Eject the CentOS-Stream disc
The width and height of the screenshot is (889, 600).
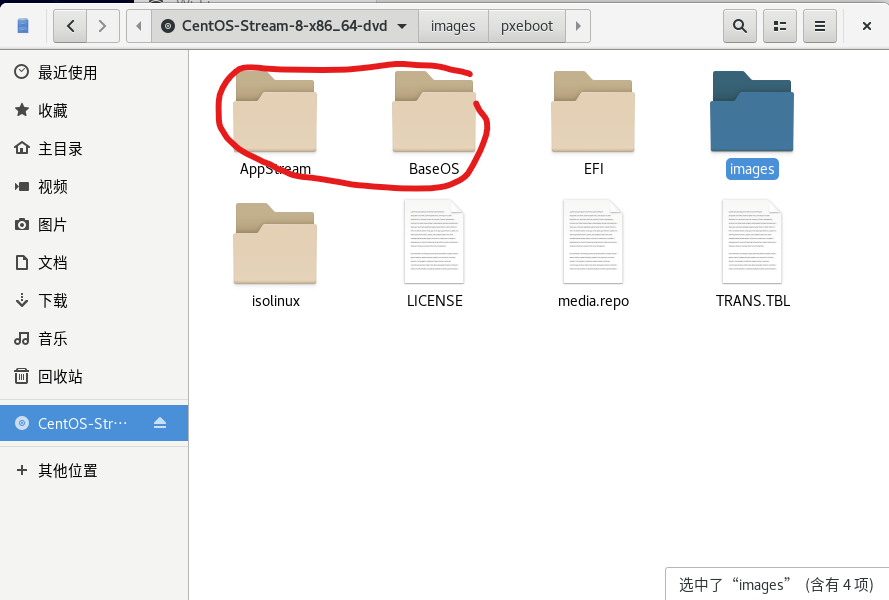click(x=160, y=423)
